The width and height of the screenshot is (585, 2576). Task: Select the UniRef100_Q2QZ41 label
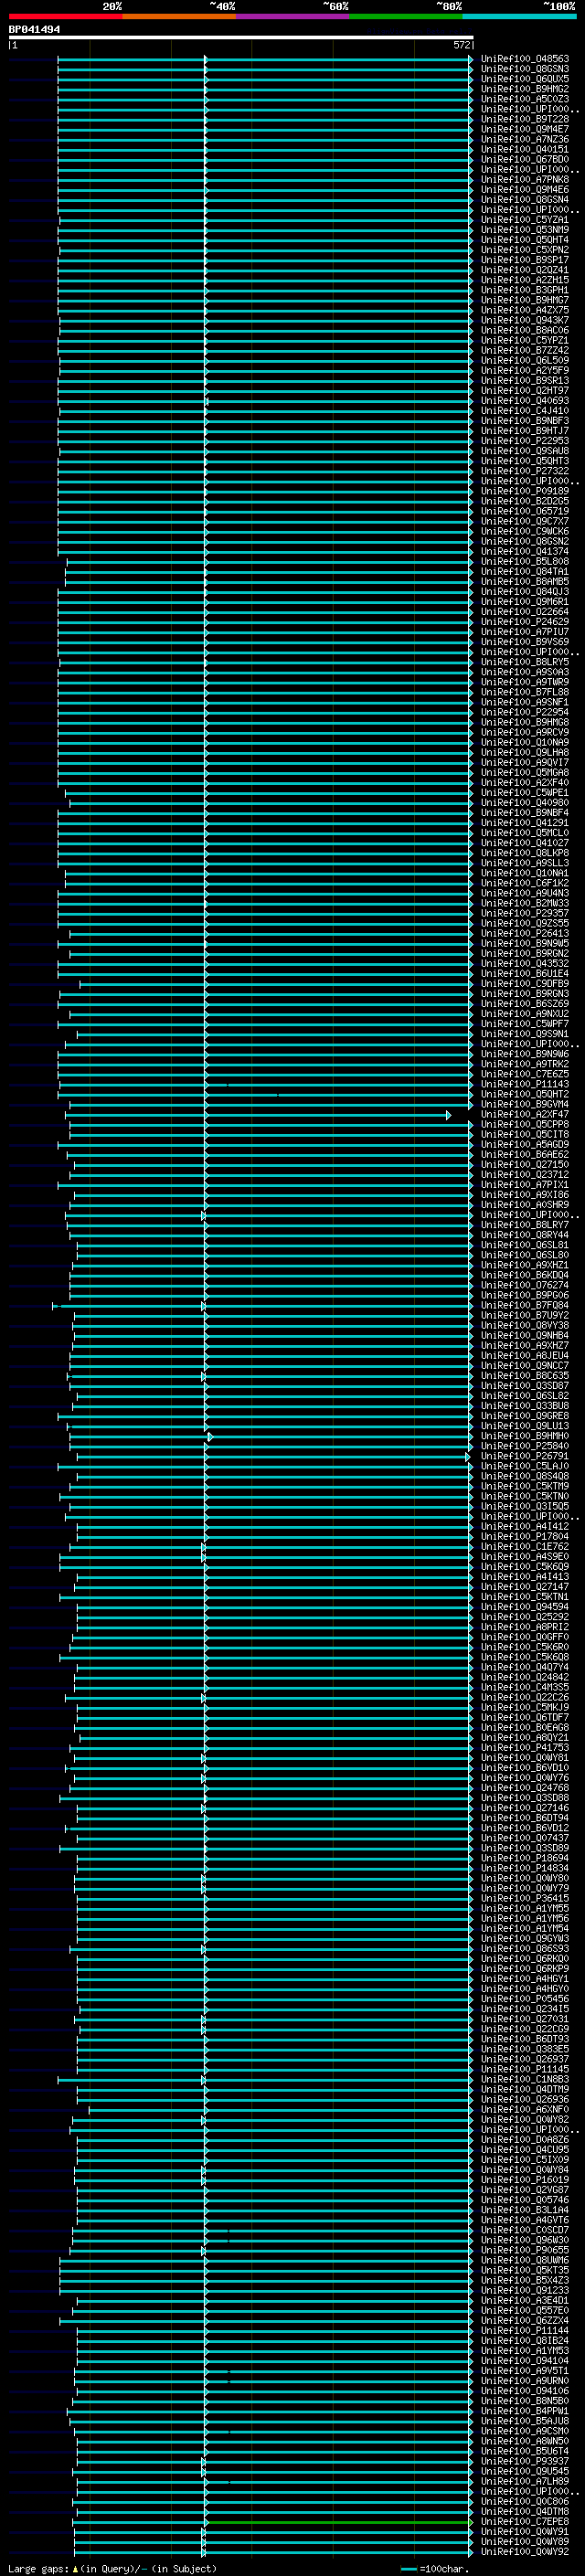[525, 270]
